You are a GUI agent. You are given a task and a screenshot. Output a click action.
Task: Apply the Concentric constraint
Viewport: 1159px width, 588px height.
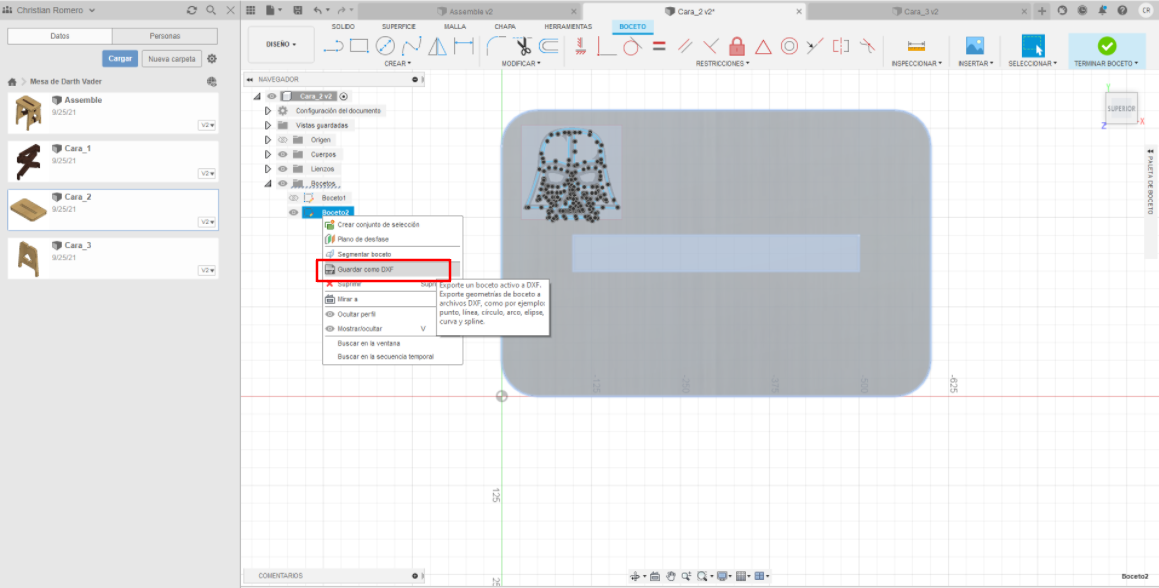(x=789, y=46)
